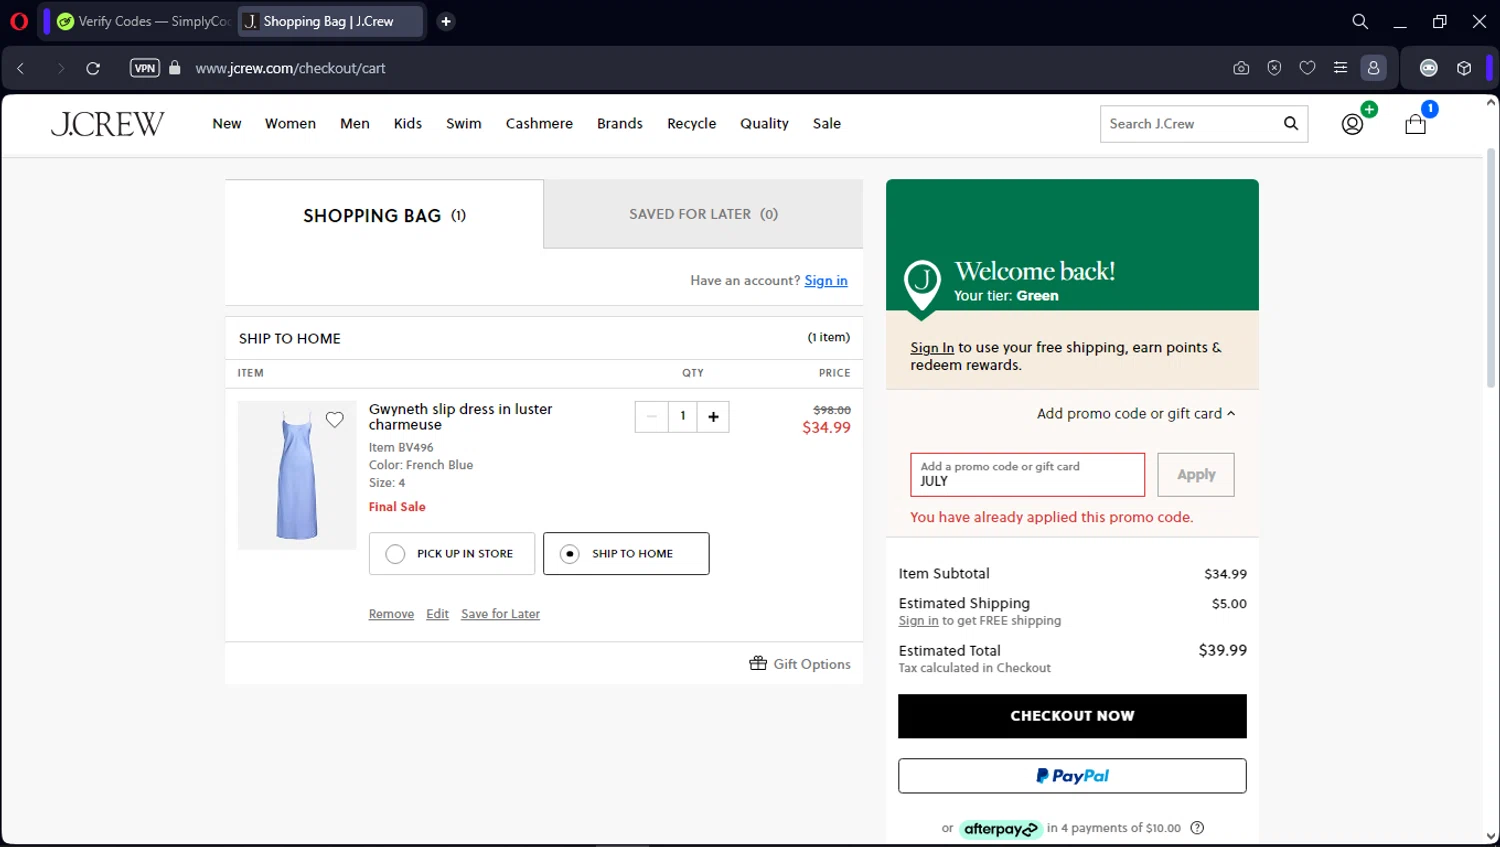Open the Opera menu logo

(19, 21)
